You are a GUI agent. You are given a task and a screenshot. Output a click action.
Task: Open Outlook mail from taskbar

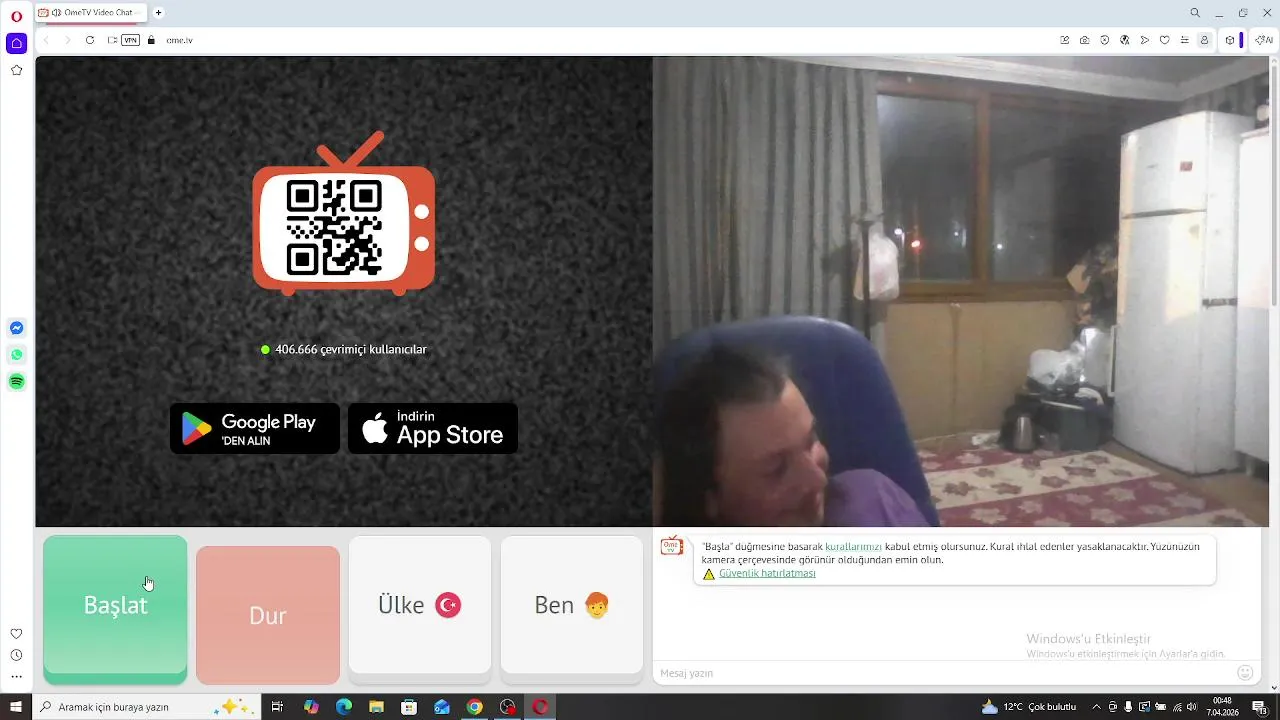click(x=442, y=707)
